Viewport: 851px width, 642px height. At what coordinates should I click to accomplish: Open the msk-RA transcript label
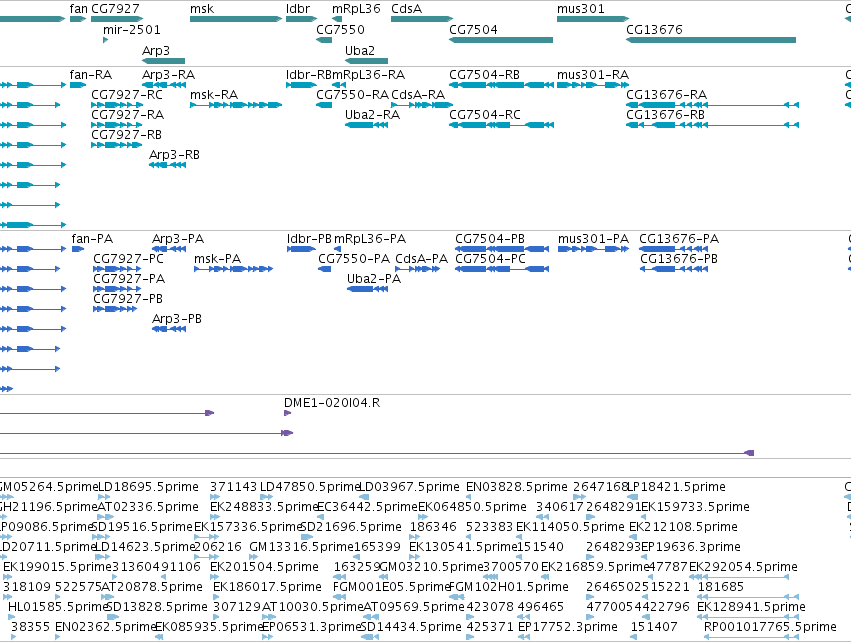tap(214, 95)
